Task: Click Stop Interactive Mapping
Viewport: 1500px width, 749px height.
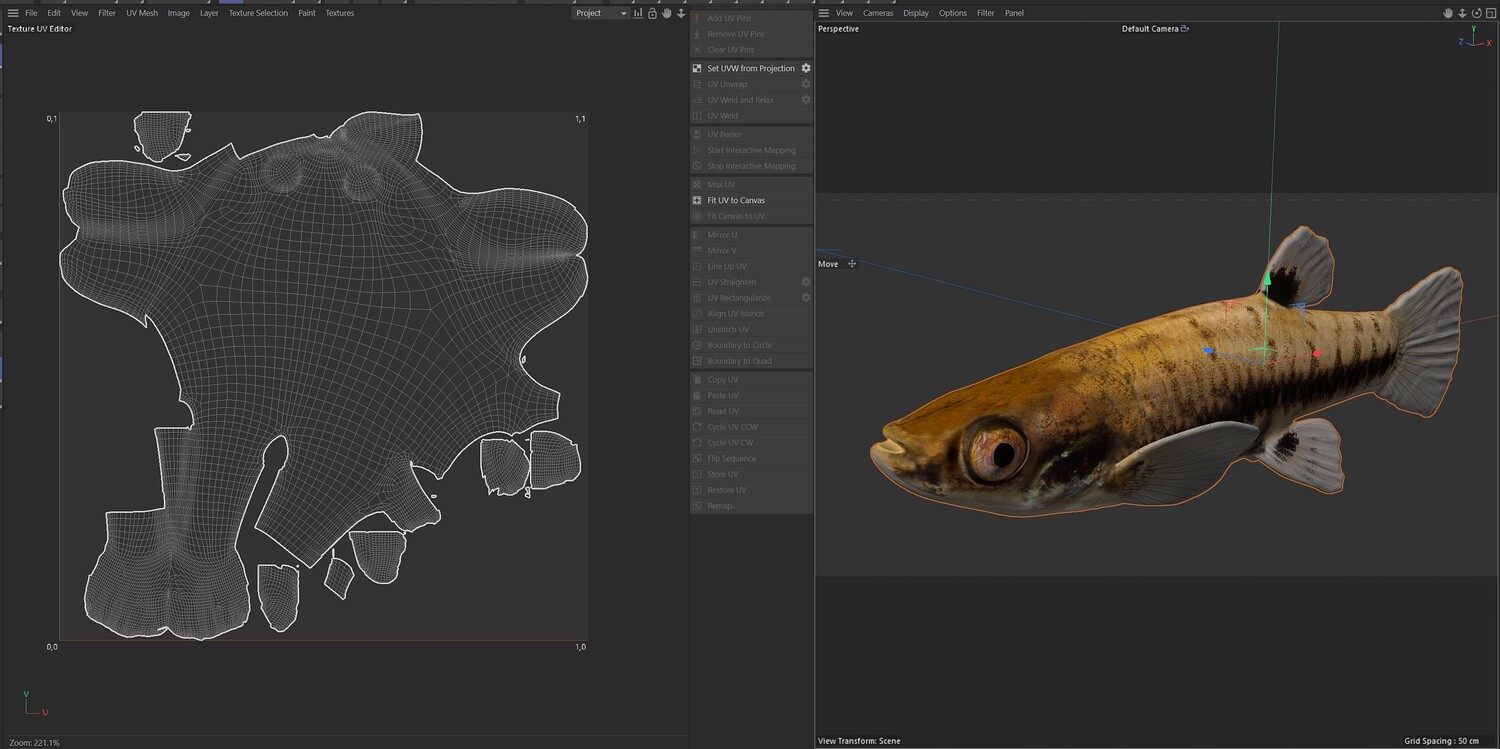Action: [751, 166]
